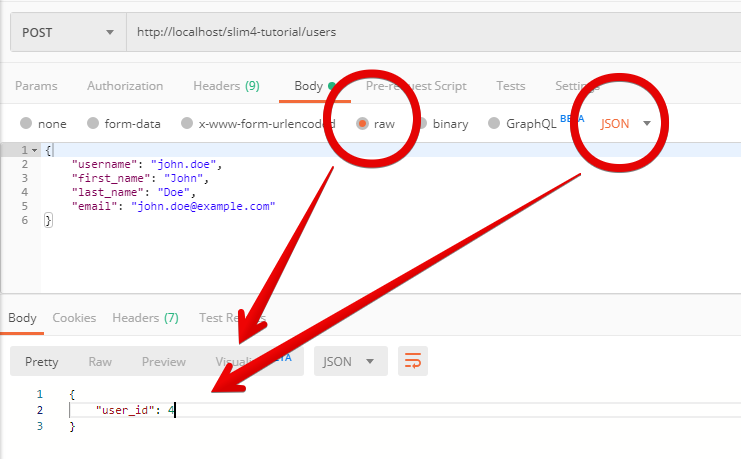Select the none body type radio button

[26, 124]
